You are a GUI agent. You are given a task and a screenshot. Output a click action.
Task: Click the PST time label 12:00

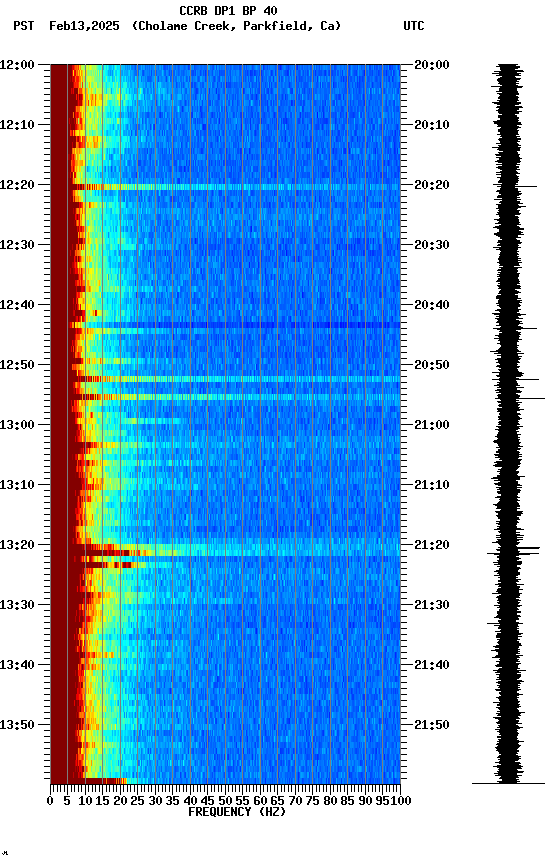[17, 65]
